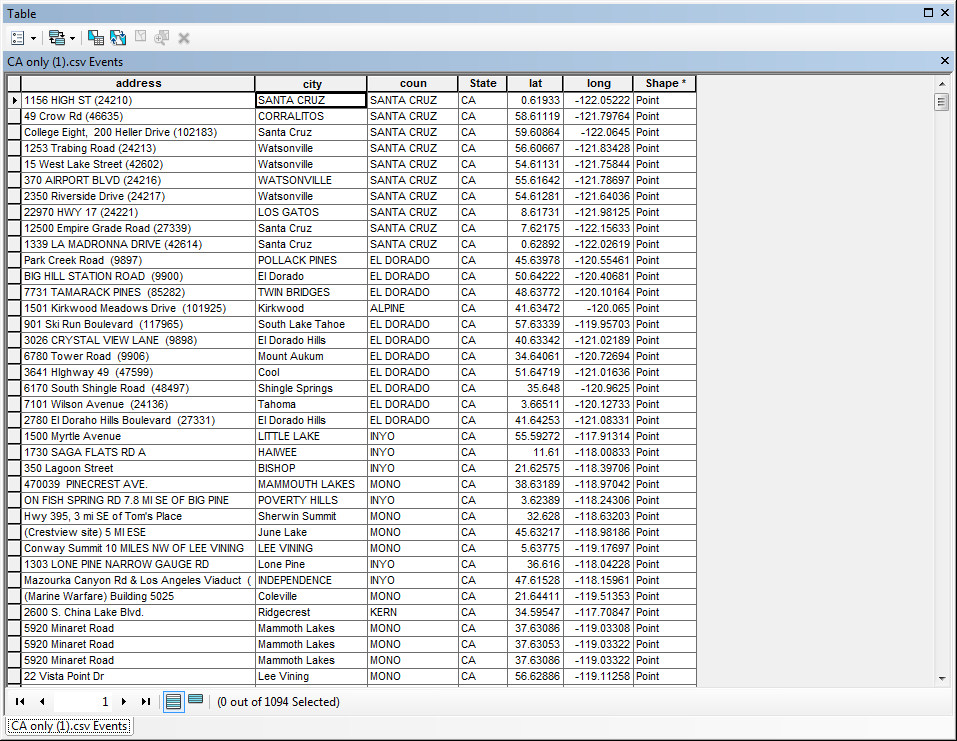The height and width of the screenshot is (741, 957).
Task: Click the South Lake Tahoe city cell
Action: pyautogui.click(x=311, y=324)
